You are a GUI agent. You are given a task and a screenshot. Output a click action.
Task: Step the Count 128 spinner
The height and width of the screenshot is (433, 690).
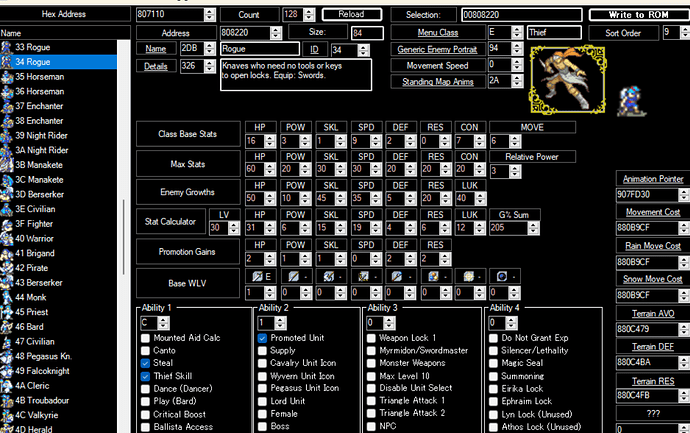click(x=309, y=15)
